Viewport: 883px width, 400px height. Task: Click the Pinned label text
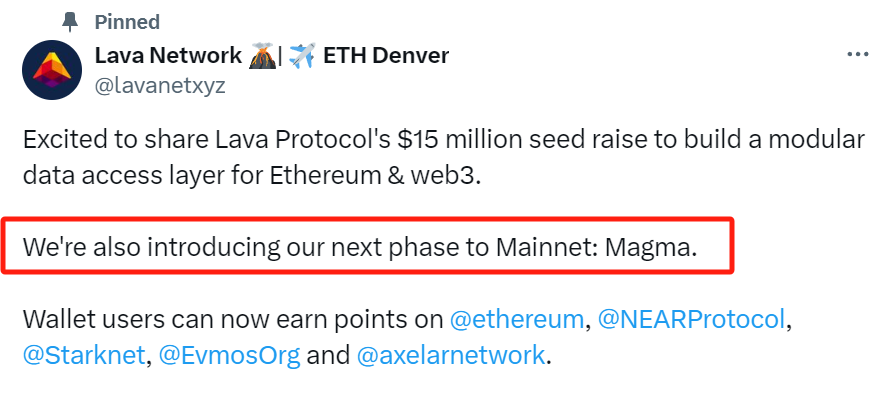pyautogui.click(x=127, y=22)
